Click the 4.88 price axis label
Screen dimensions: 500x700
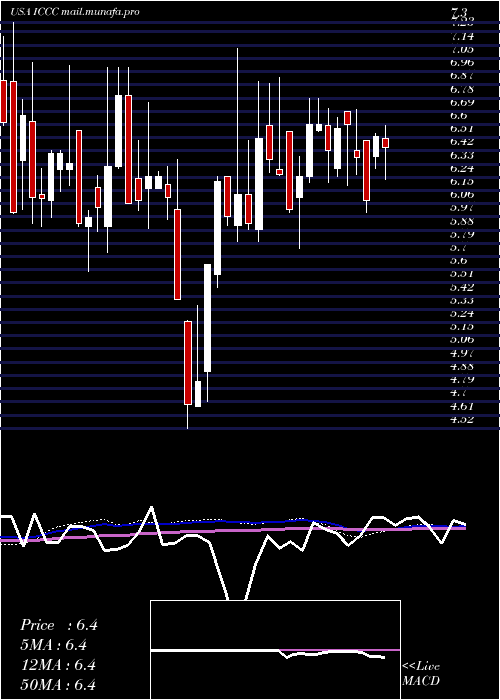click(462, 366)
